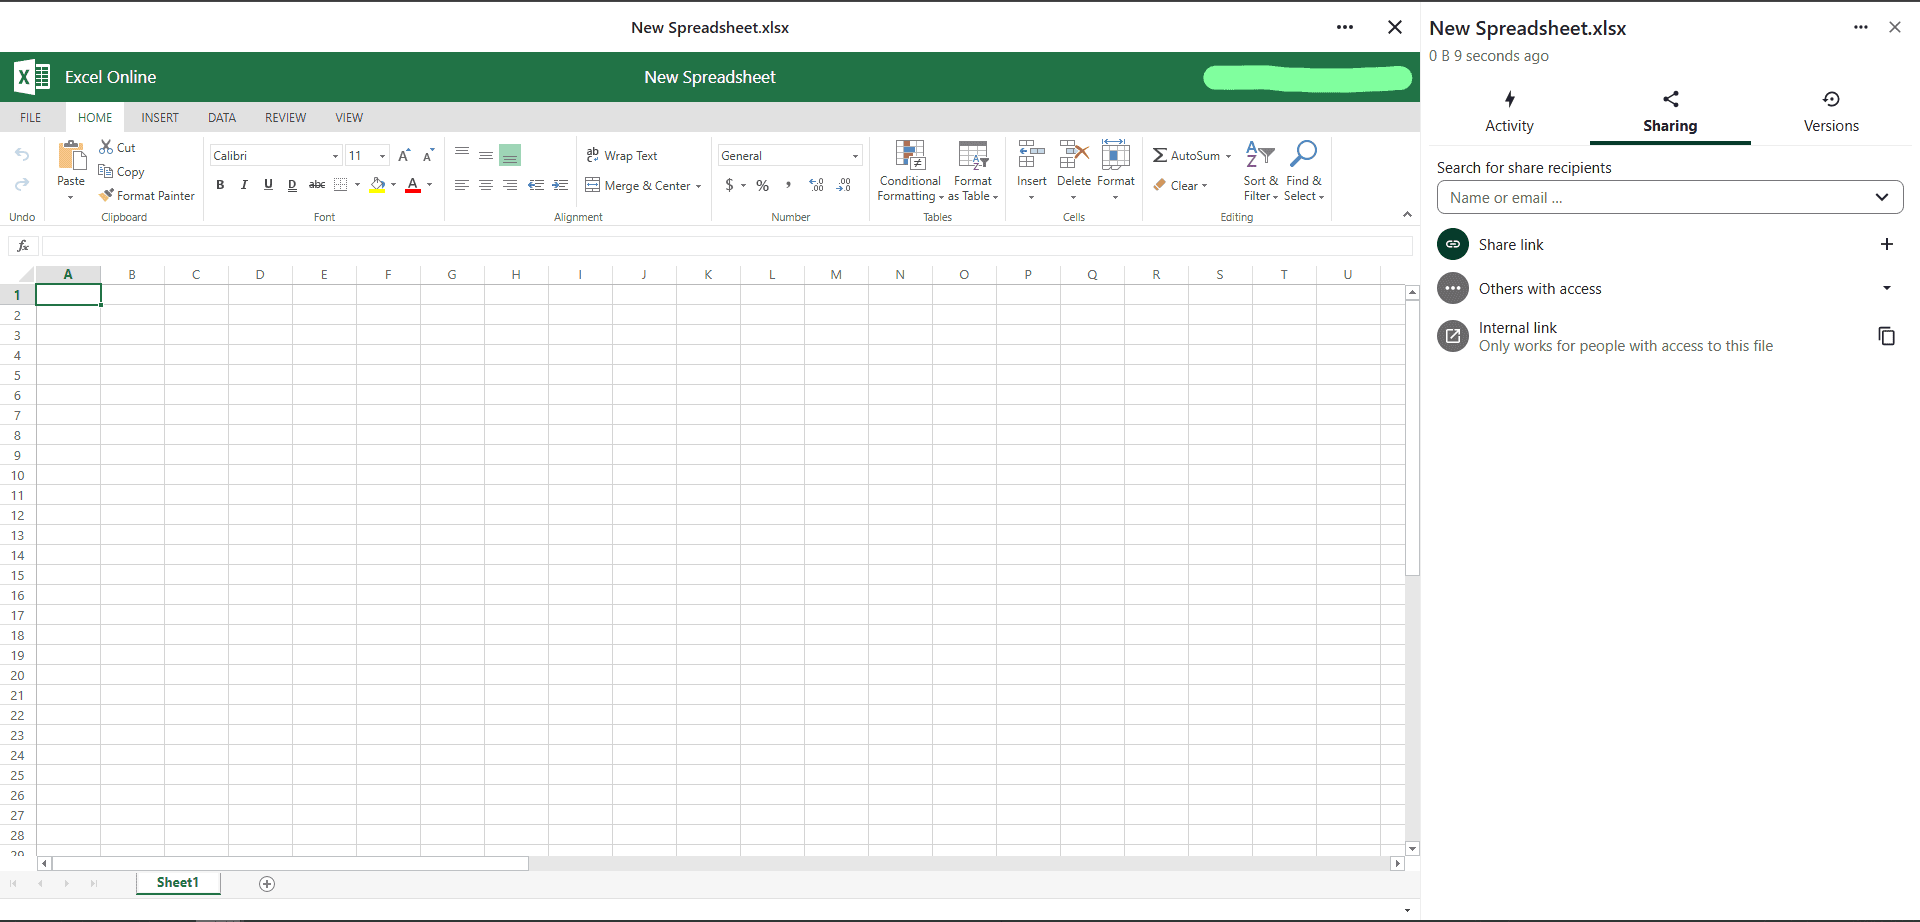This screenshot has height=922, width=1920.
Task: Enable Wrap Text for the cell
Action: [622, 156]
